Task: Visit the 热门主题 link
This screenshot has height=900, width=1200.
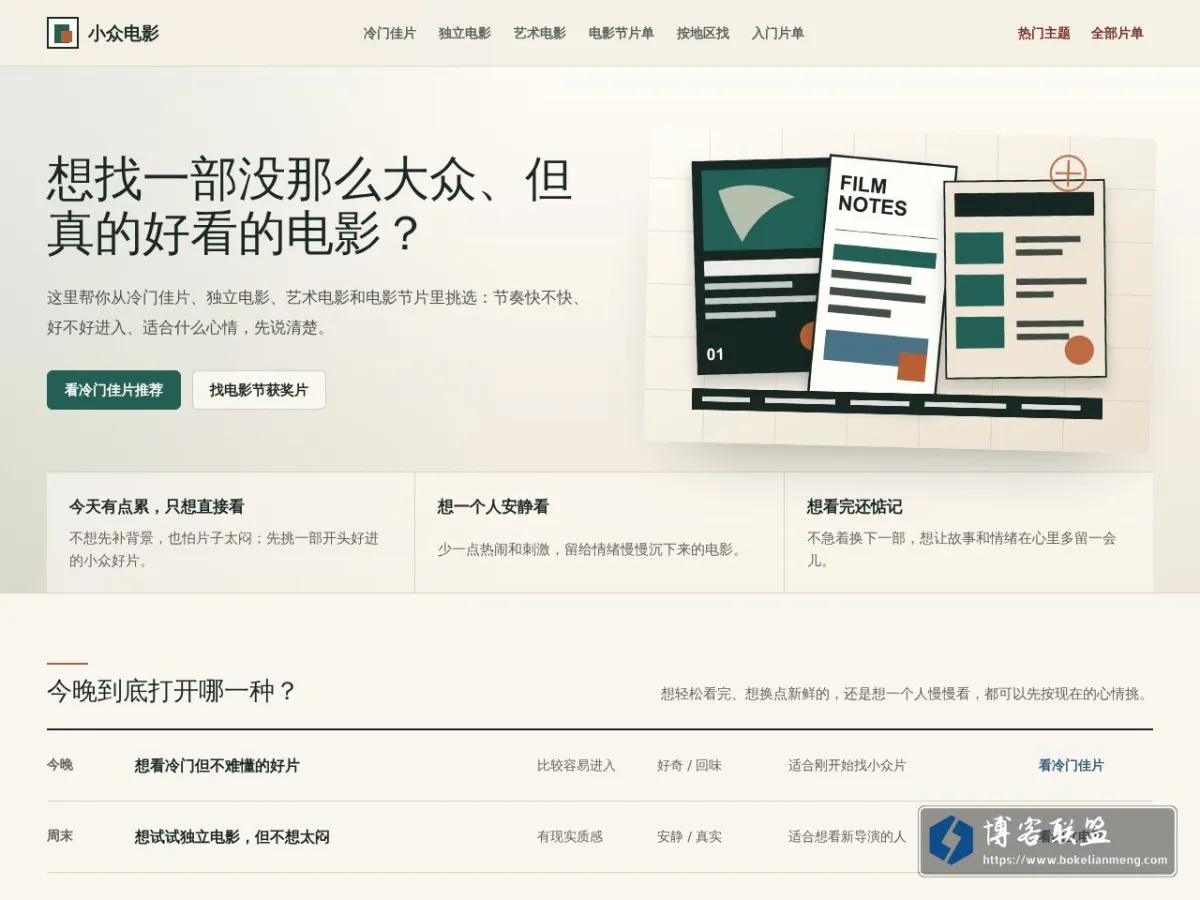Action: click(1044, 33)
